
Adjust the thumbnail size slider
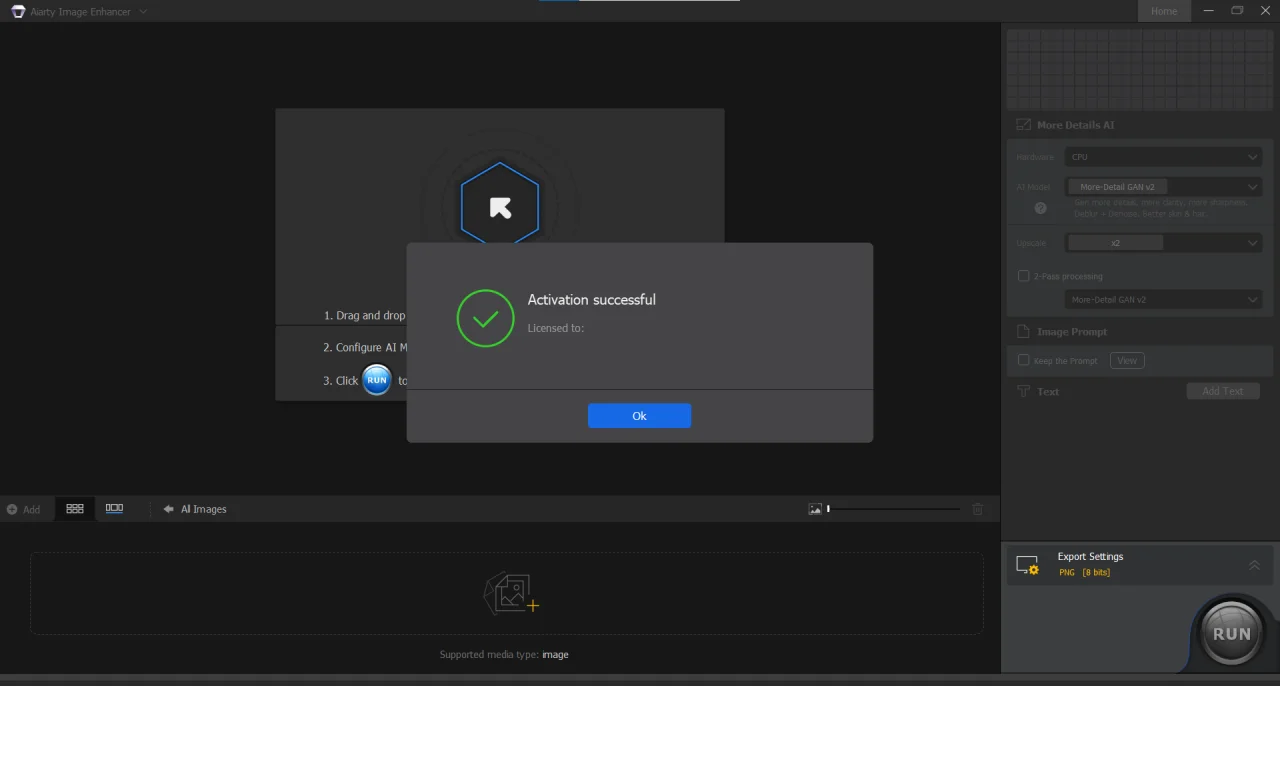pyautogui.click(x=894, y=509)
